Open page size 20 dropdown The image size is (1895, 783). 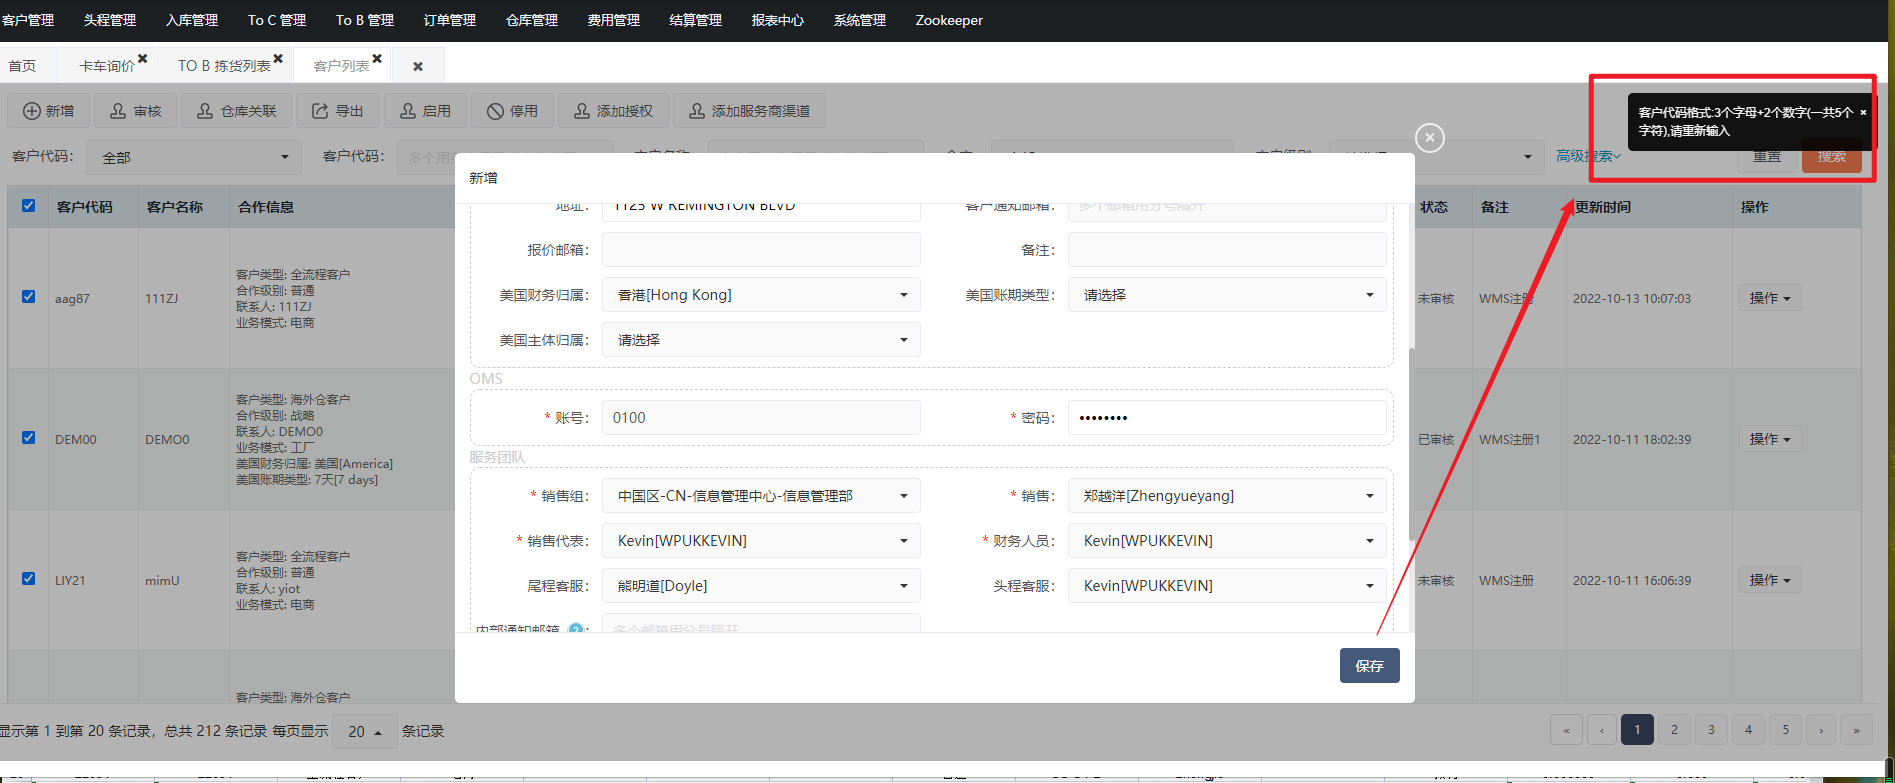click(365, 732)
